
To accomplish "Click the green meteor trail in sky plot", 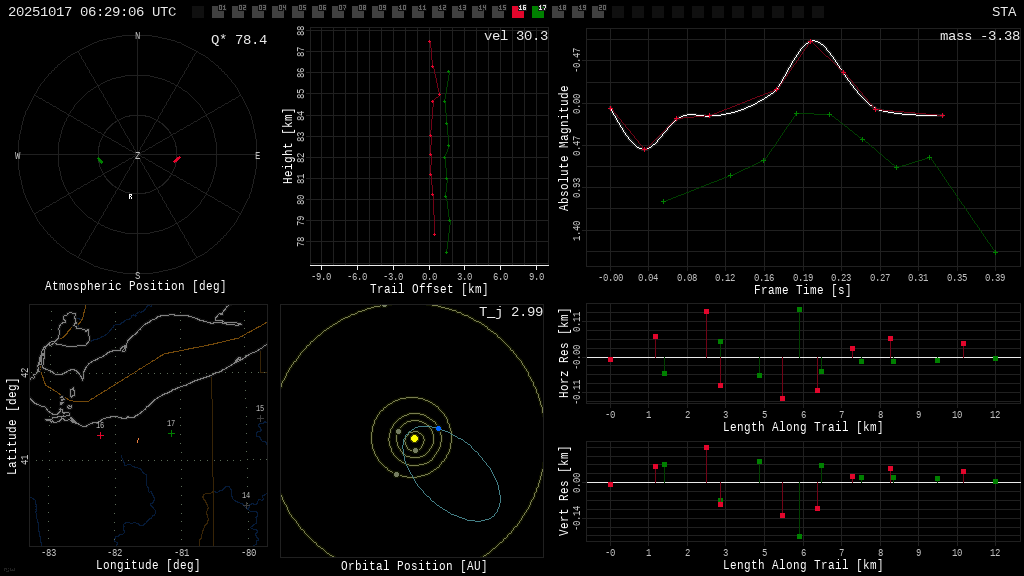I will (100, 160).
